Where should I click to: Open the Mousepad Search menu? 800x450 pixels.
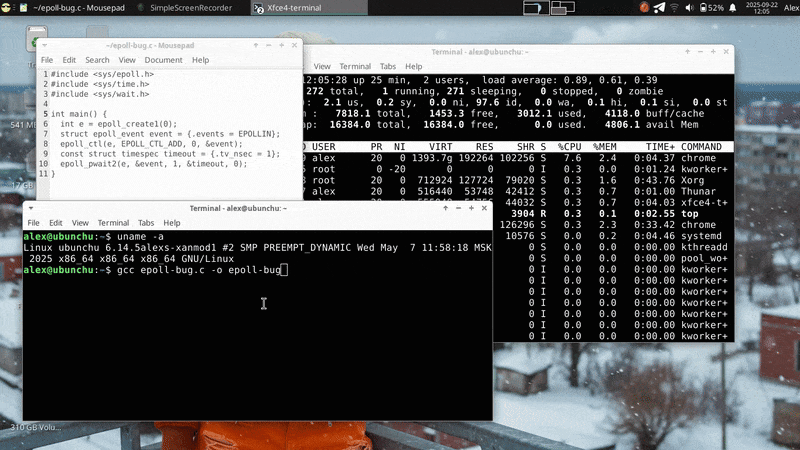(97, 60)
